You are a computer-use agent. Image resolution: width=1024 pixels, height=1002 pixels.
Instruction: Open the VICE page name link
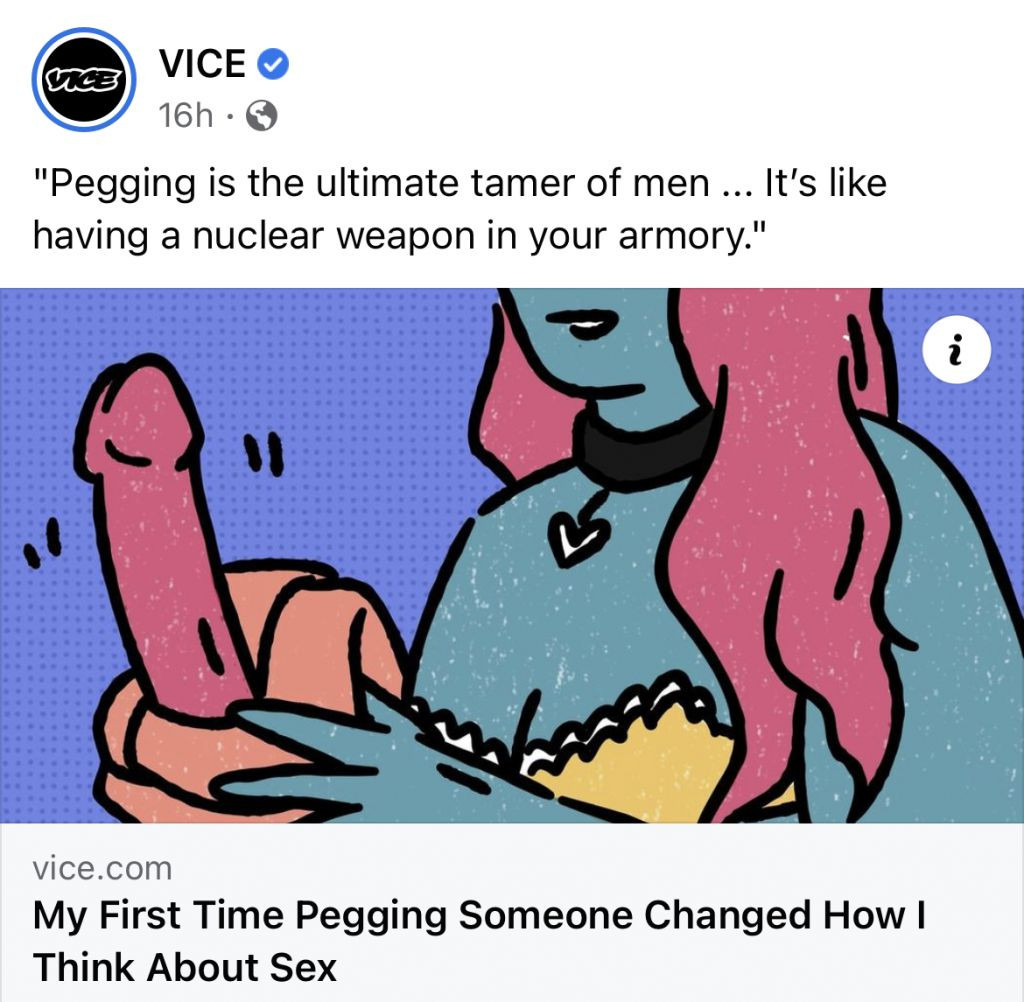tap(202, 64)
